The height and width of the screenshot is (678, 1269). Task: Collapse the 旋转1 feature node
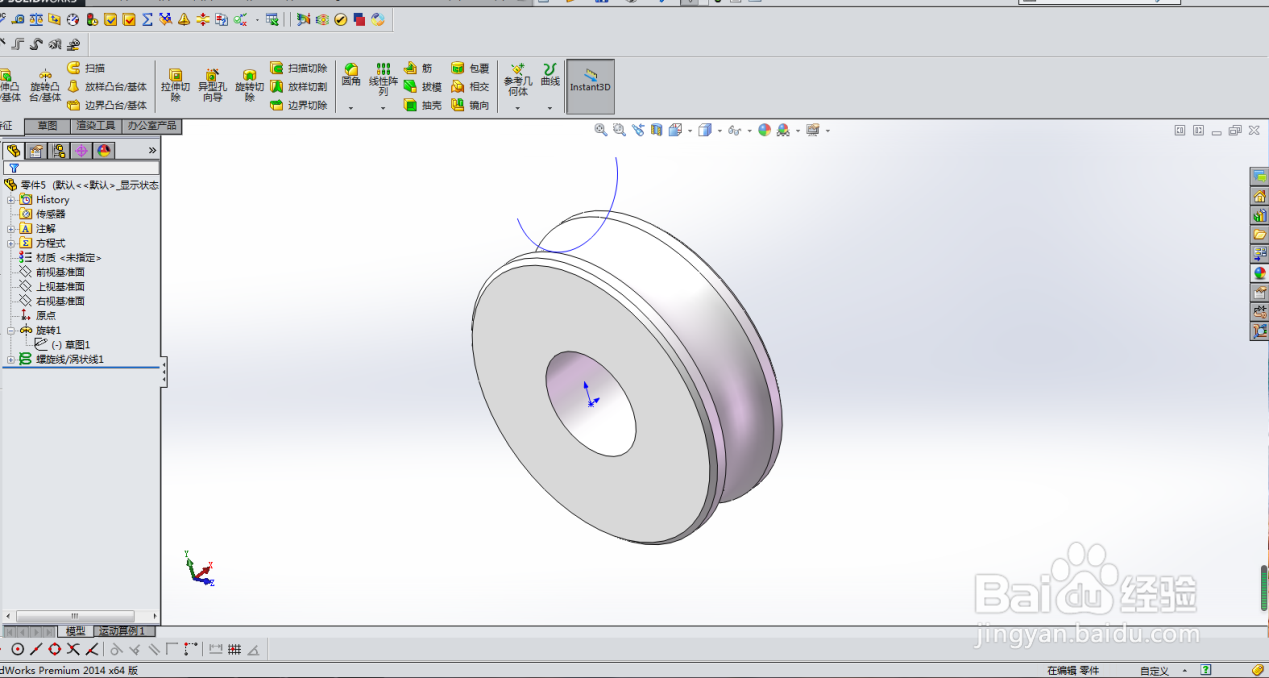click(10, 330)
